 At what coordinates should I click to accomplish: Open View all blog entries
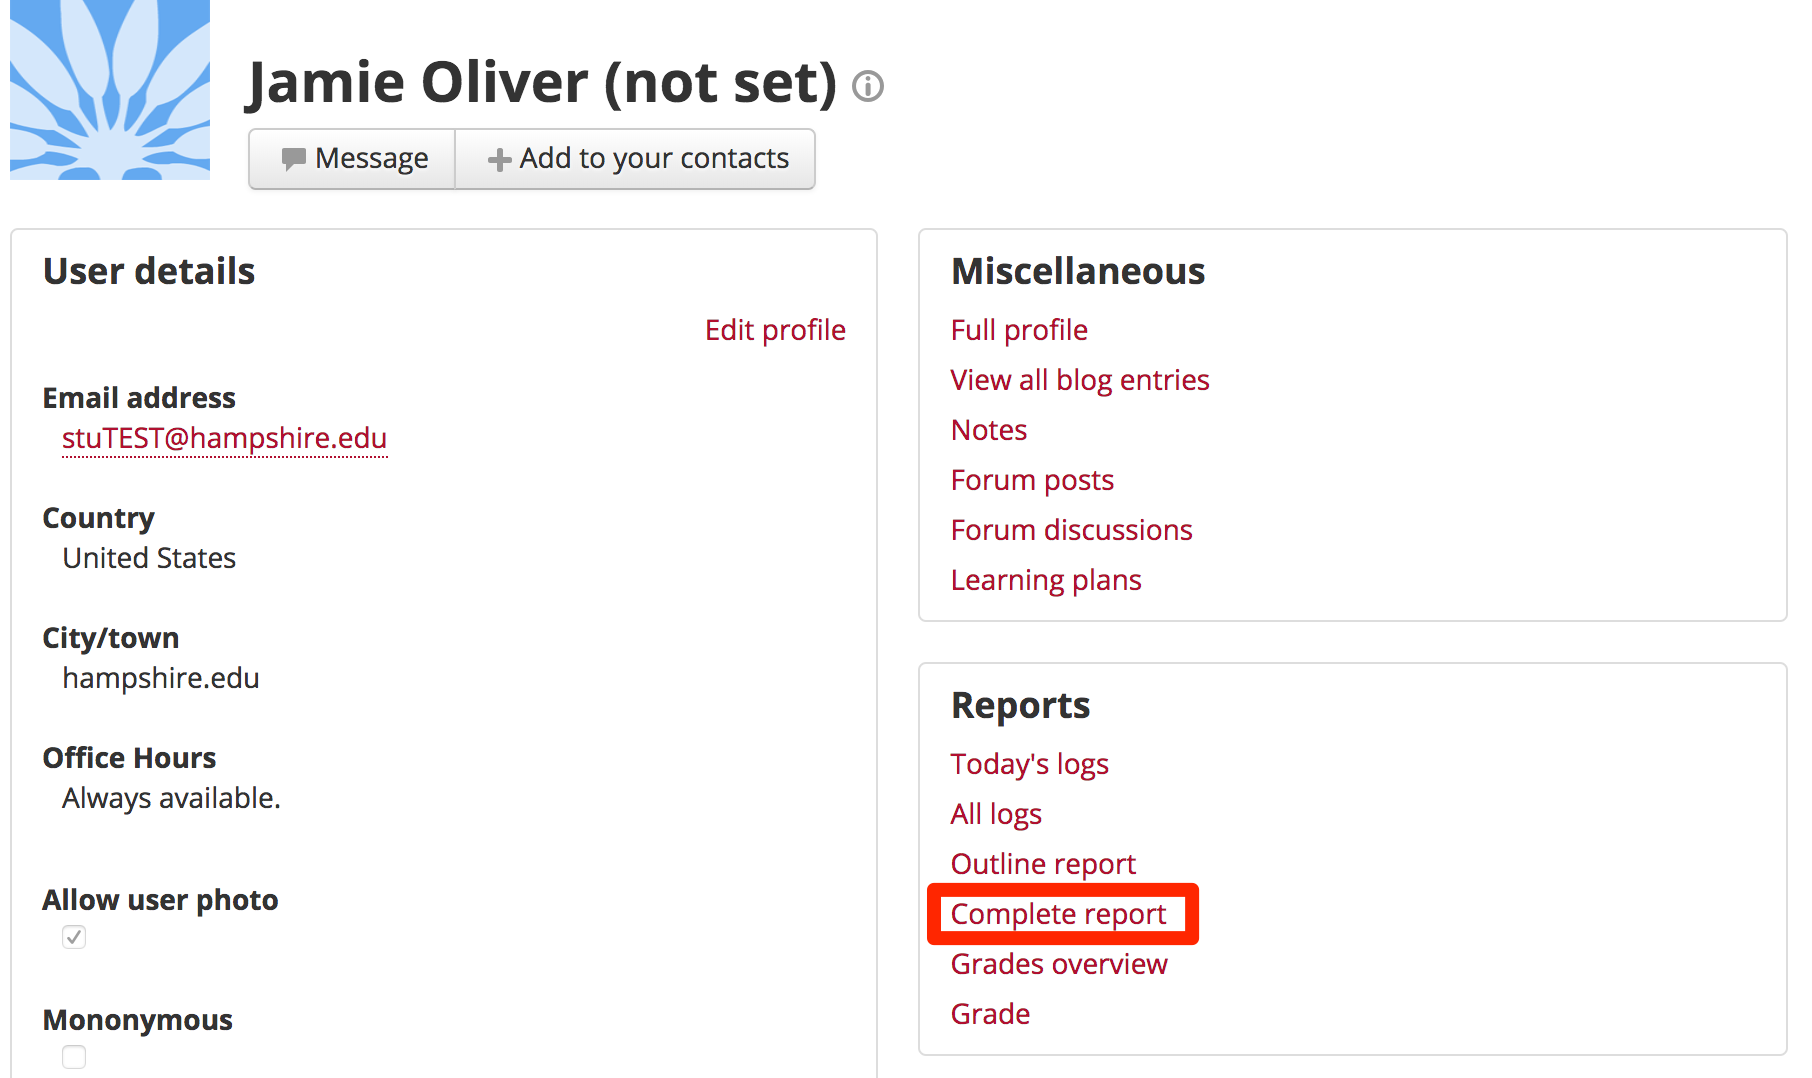point(1080,380)
